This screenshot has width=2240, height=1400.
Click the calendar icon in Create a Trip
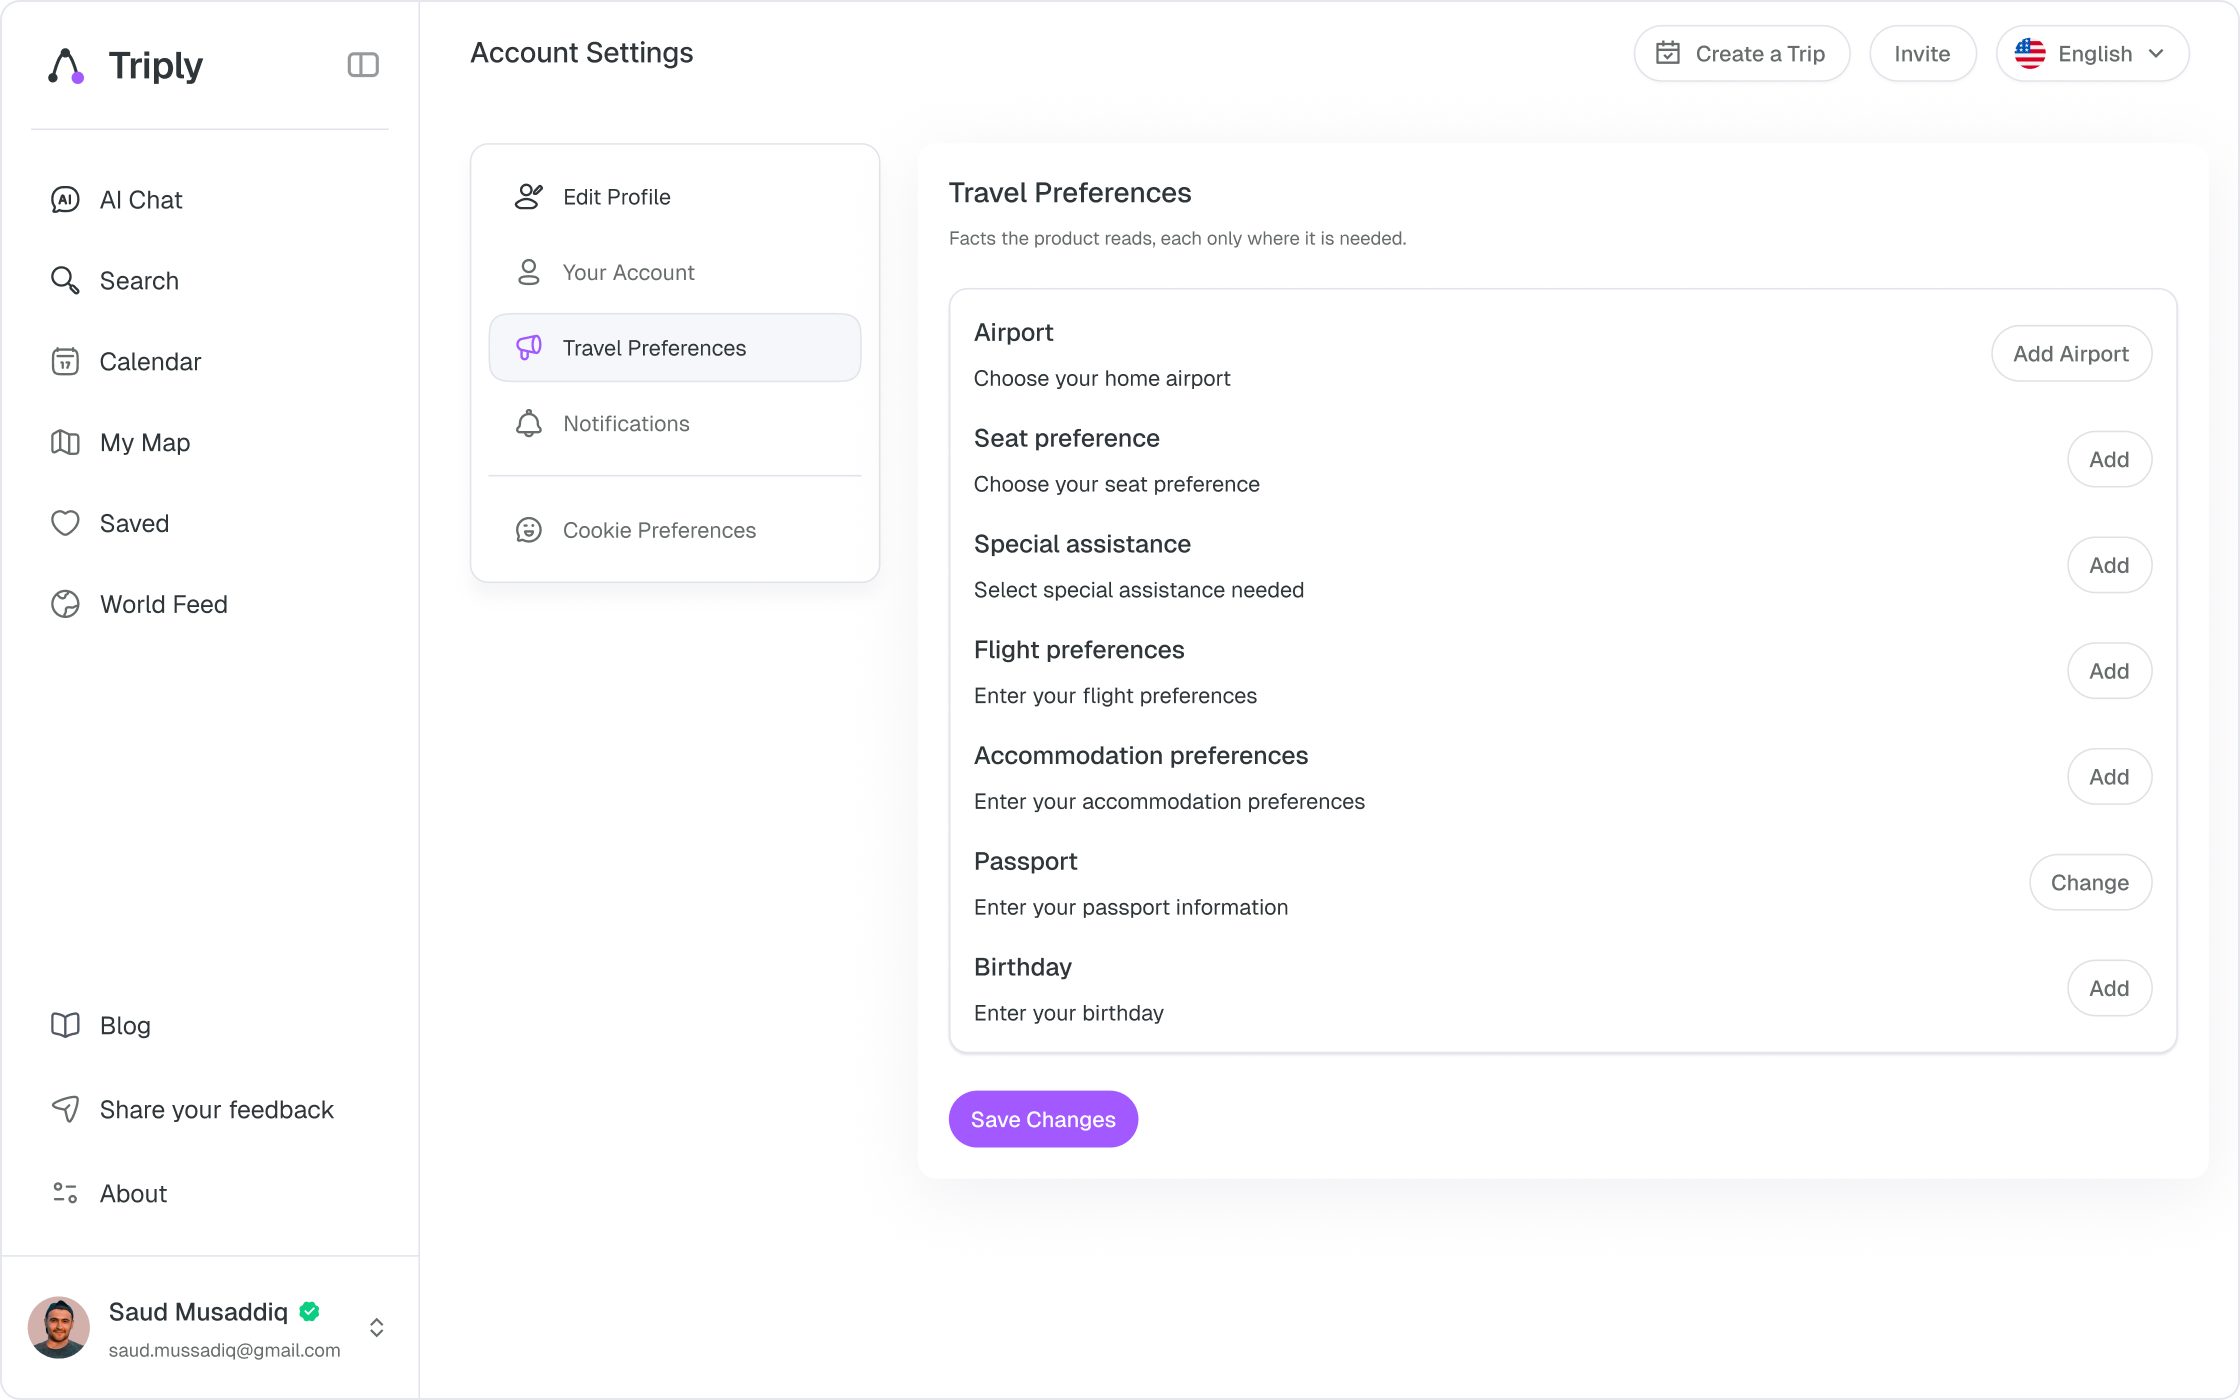pos(1668,53)
